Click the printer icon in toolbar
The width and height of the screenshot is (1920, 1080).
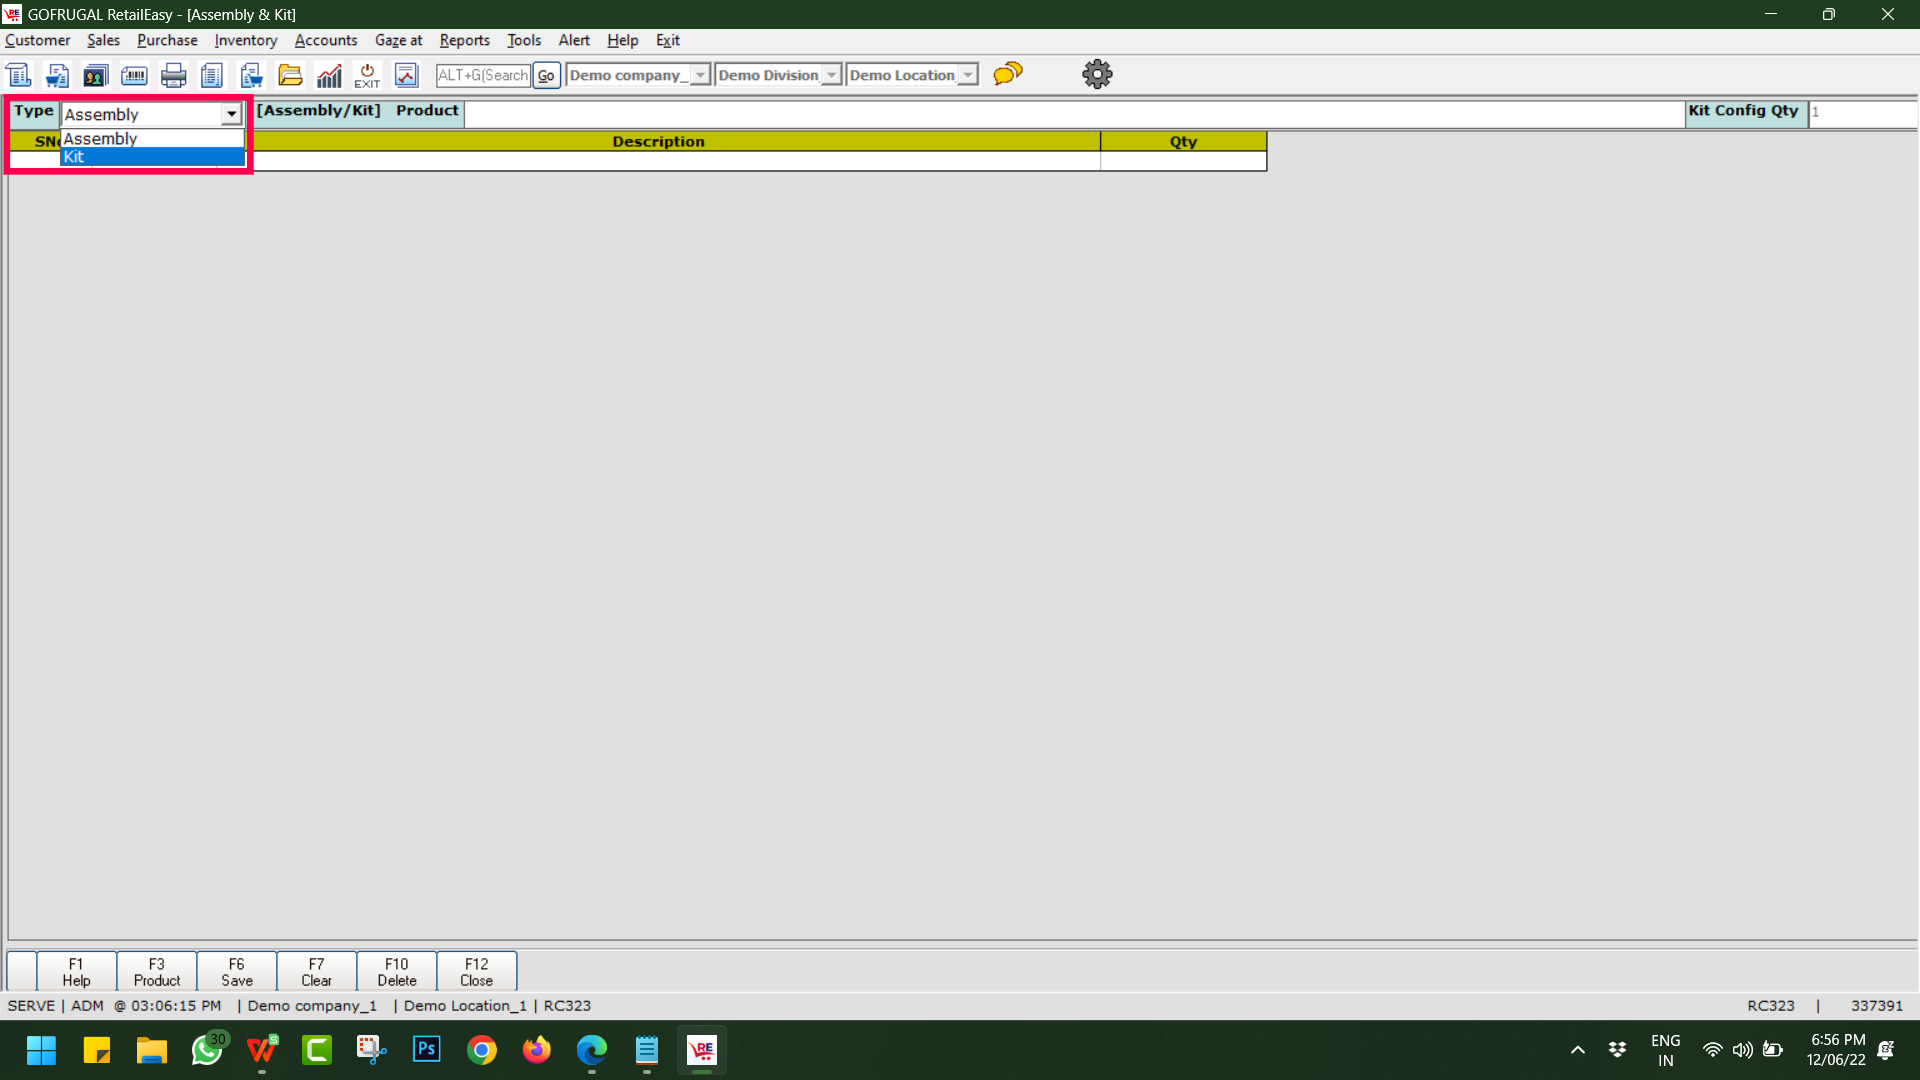pos(174,75)
